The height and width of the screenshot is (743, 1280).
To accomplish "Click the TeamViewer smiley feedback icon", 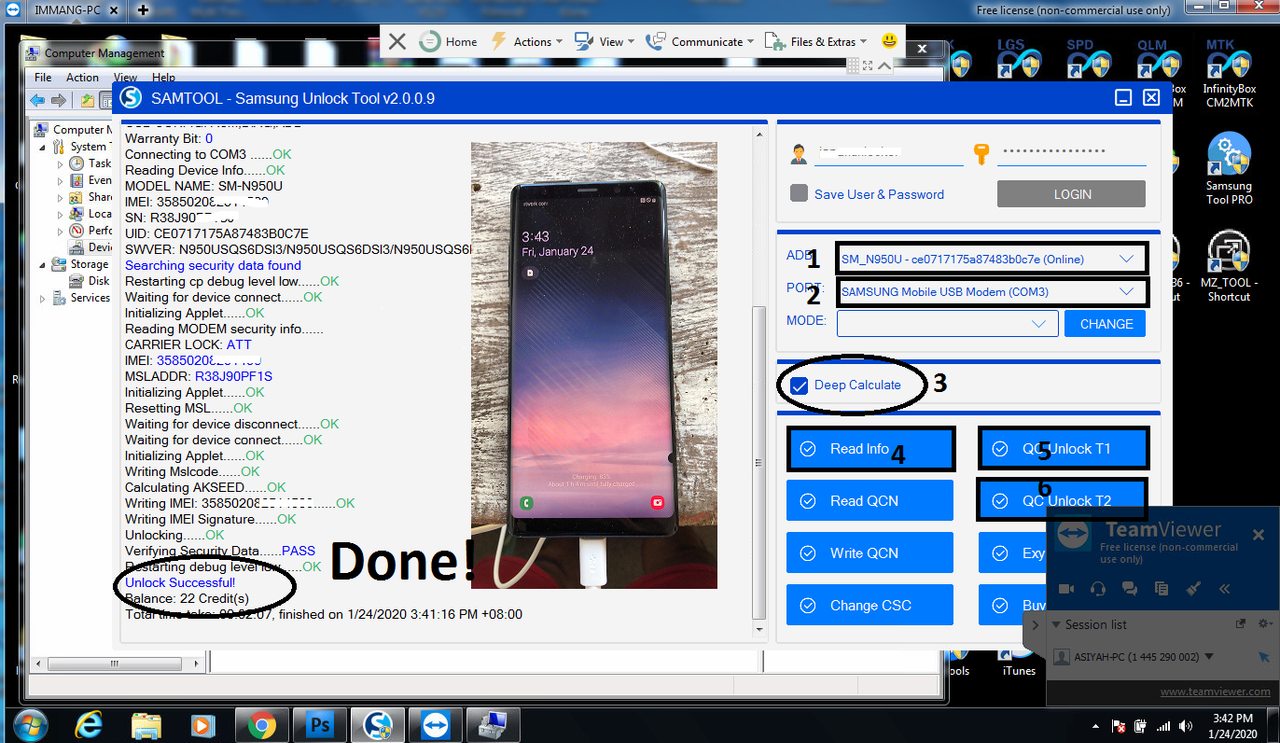I will point(889,41).
